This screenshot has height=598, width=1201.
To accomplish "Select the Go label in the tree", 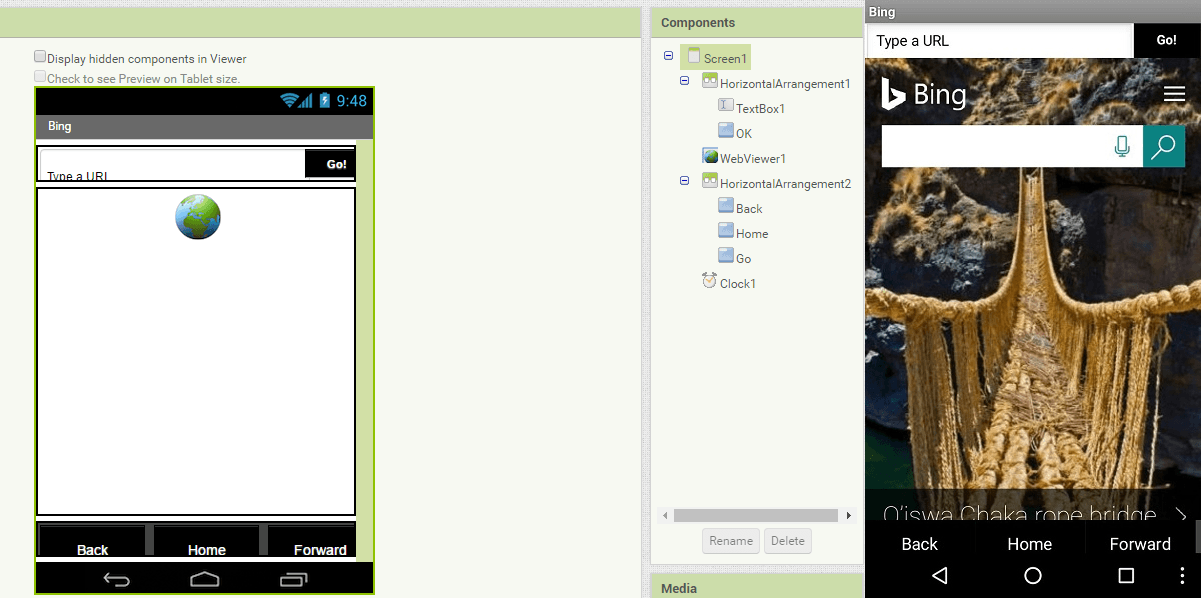I will coord(743,258).
